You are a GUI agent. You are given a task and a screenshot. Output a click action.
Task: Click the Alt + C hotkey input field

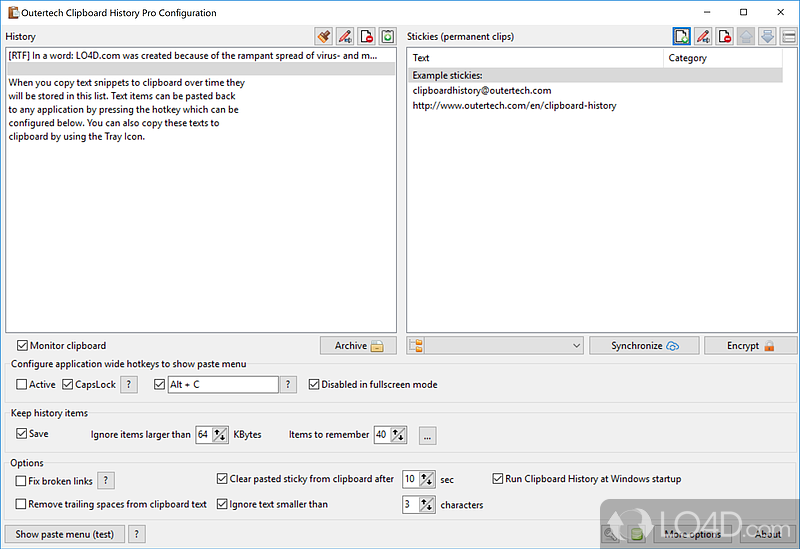223,385
